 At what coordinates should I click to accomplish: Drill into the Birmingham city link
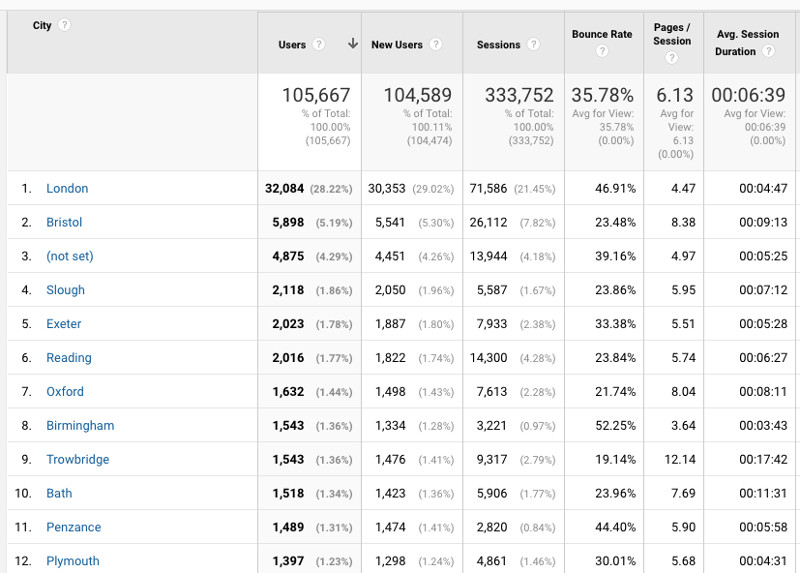[80, 425]
